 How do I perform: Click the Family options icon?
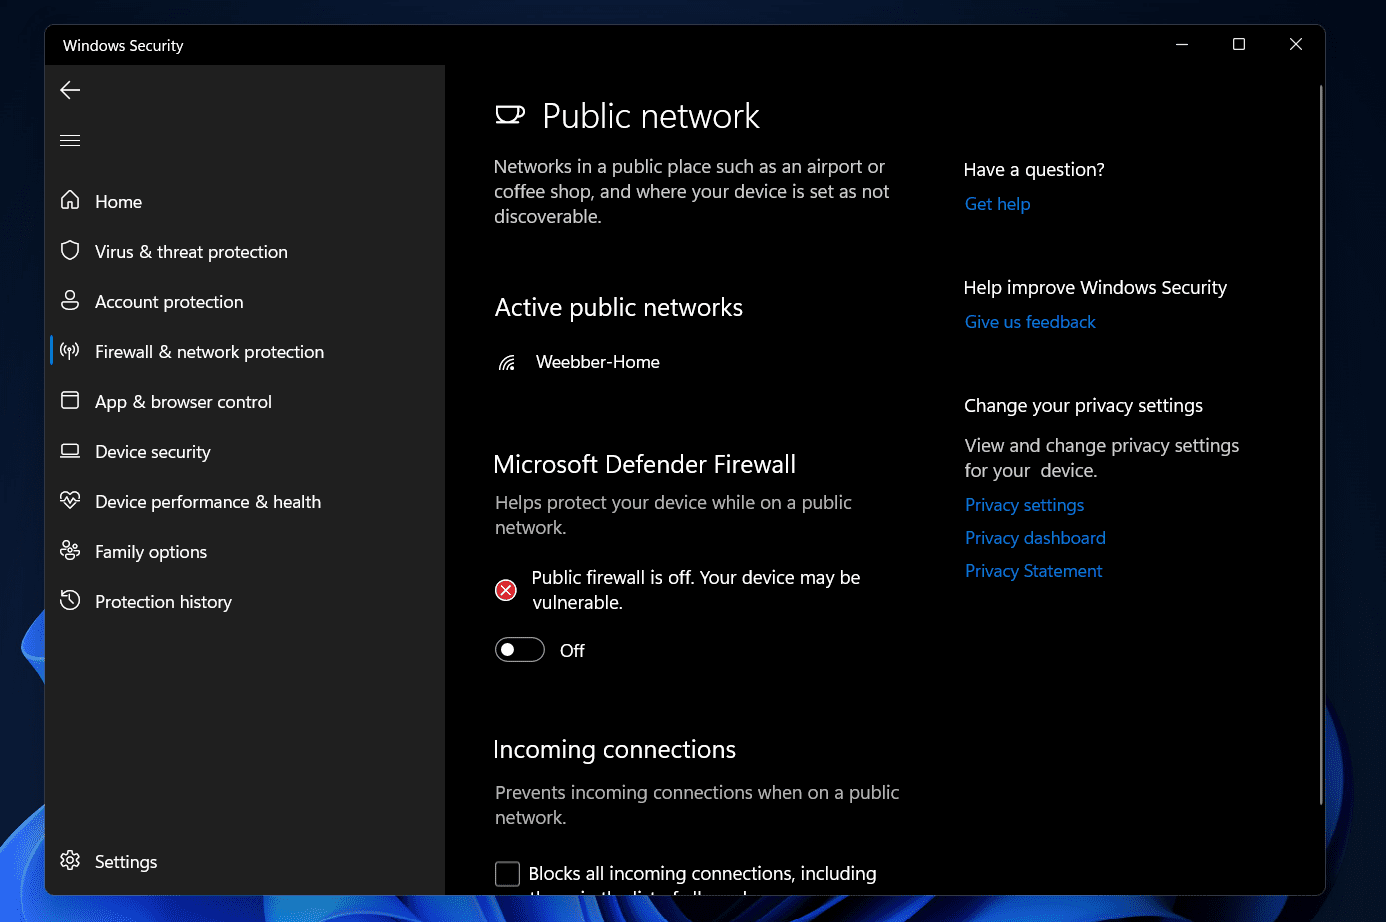coord(70,551)
